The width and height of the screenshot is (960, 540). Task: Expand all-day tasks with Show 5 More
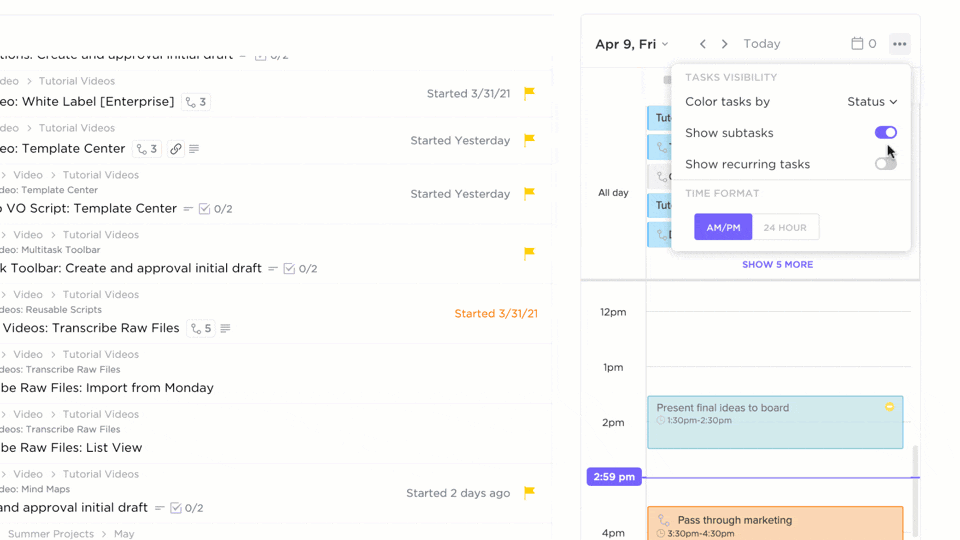[777, 265]
